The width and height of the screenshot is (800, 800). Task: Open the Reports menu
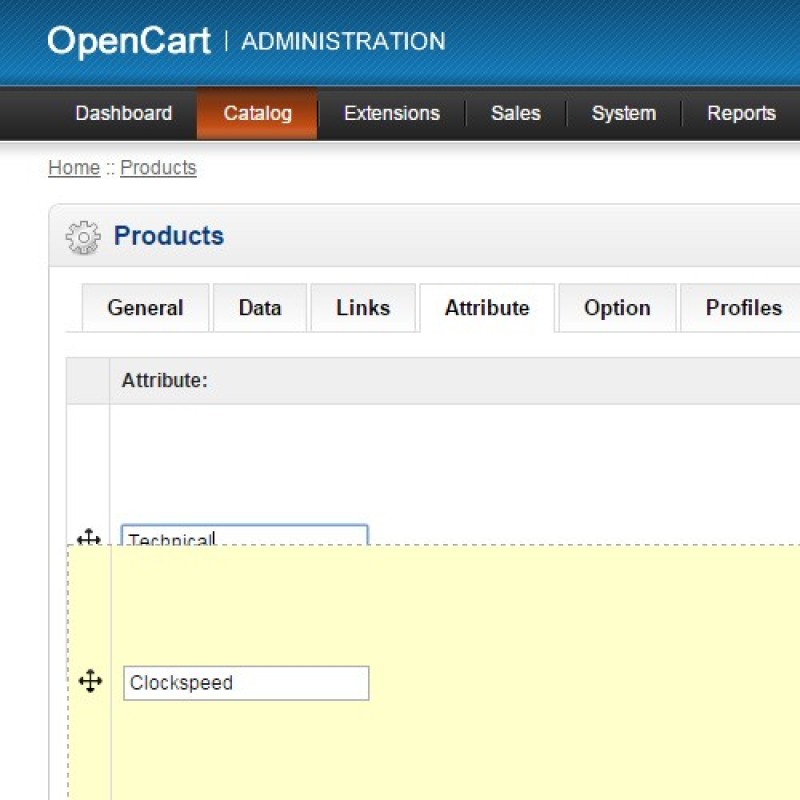tap(740, 113)
